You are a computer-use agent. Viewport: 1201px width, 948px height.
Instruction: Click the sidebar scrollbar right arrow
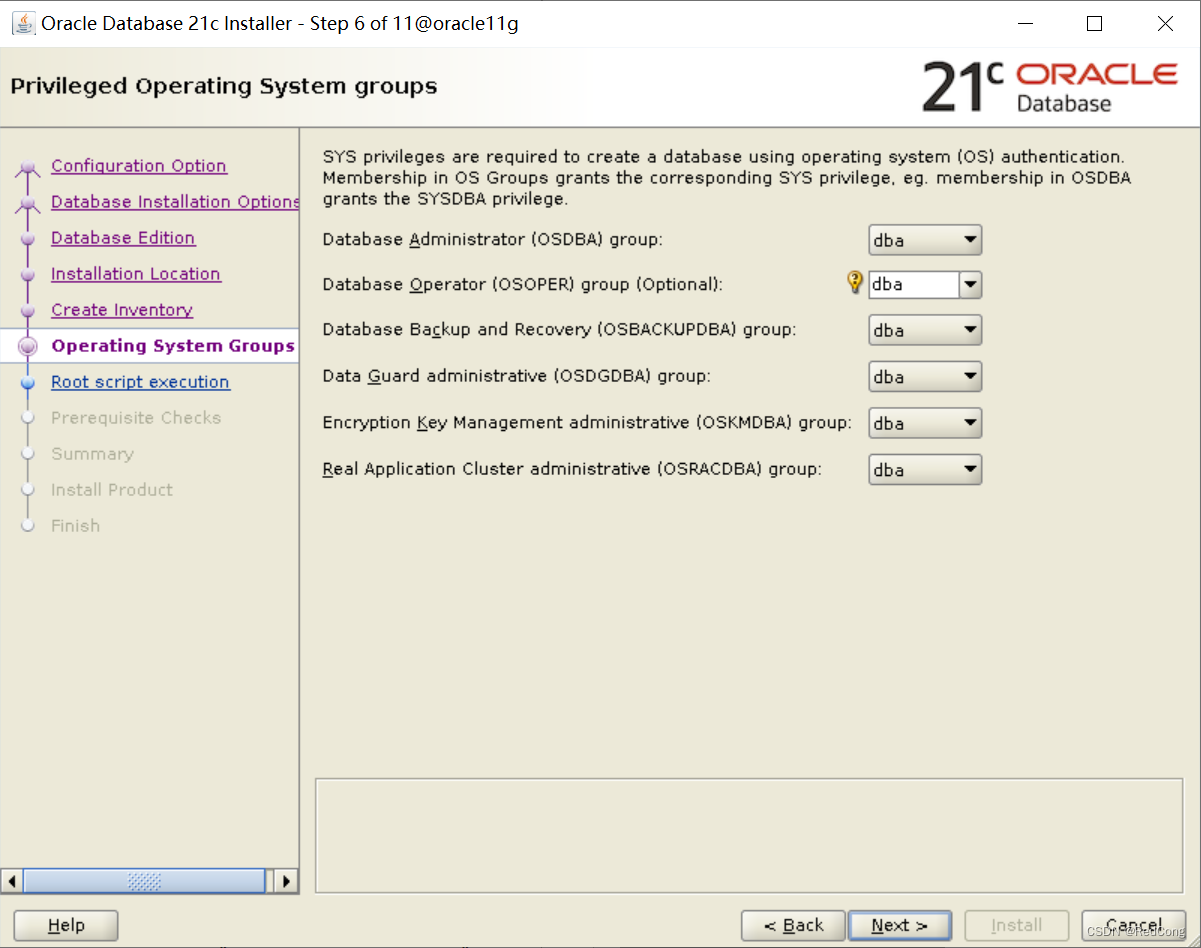tap(286, 881)
